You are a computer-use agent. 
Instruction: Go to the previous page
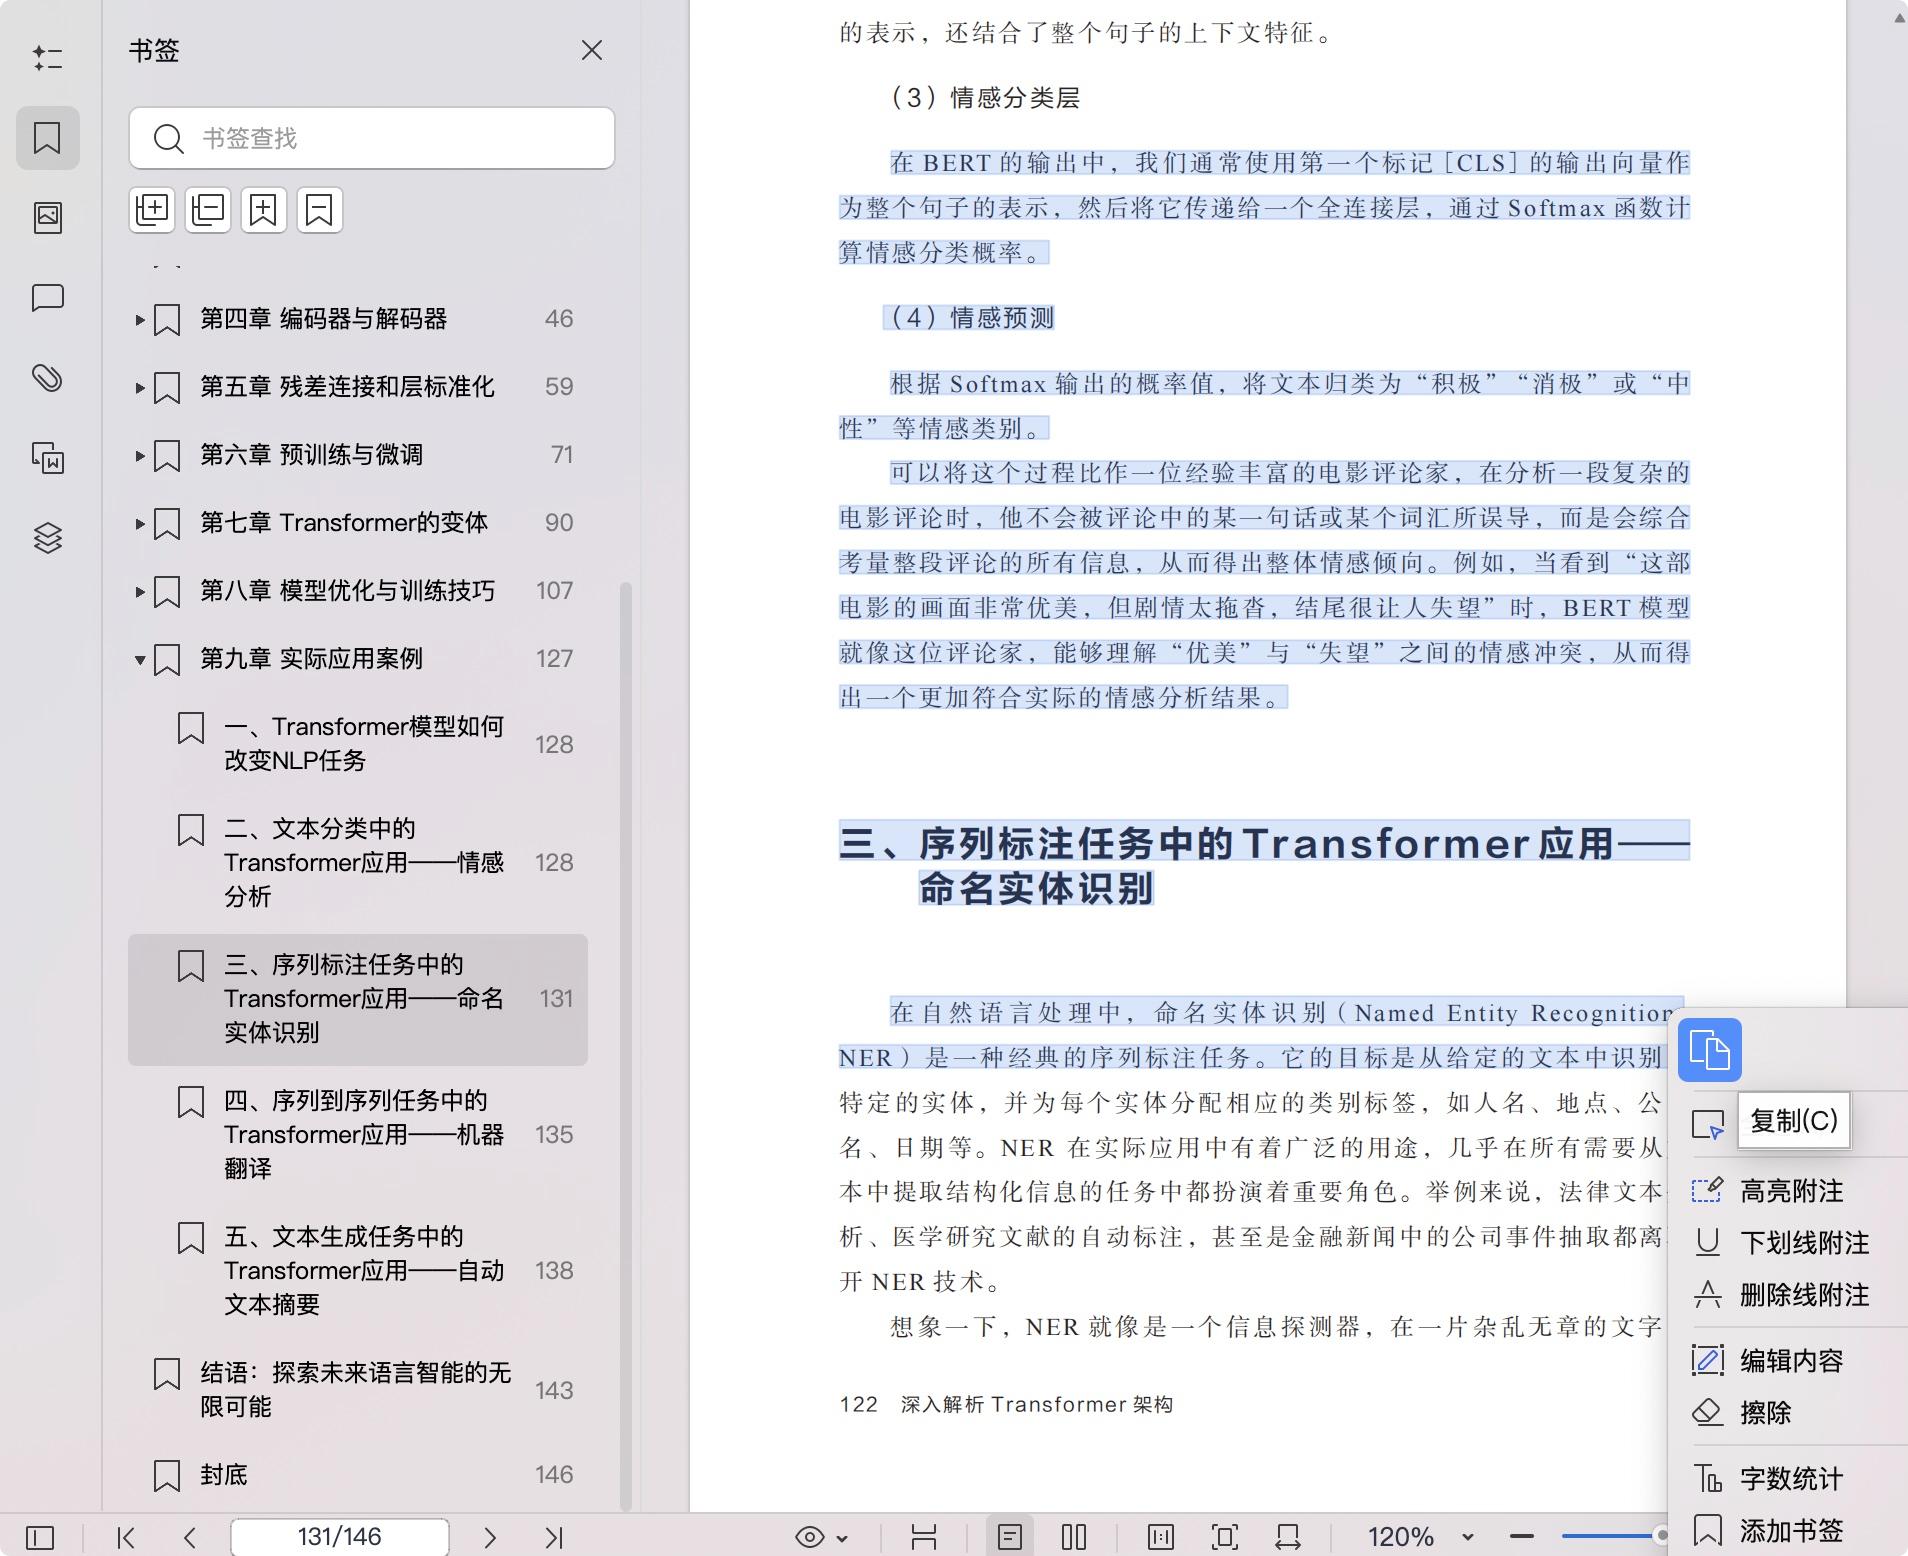pyautogui.click(x=190, y=1537)
